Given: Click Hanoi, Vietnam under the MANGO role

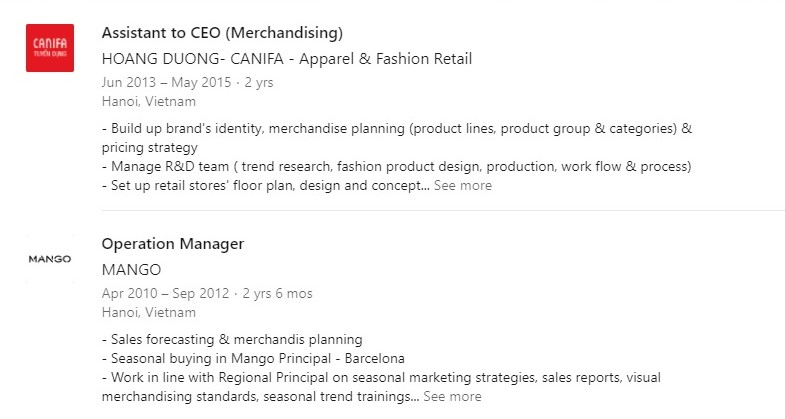Looking at the screenshot, I should pos(149,312).
